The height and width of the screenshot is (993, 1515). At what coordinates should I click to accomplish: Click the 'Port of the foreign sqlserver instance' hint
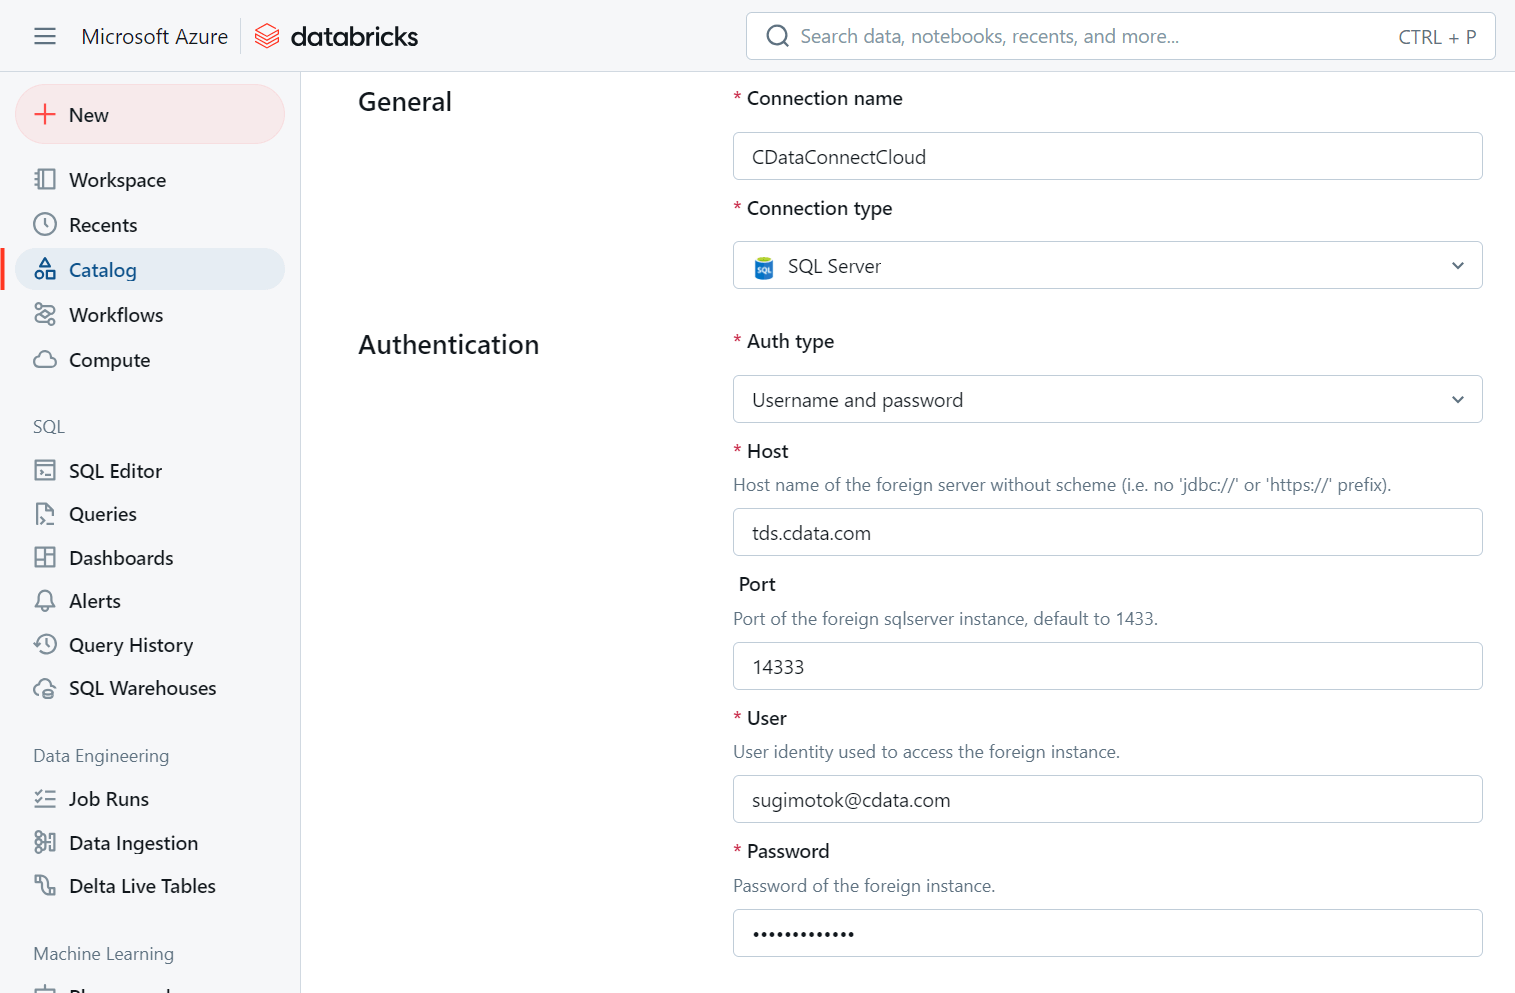click(945, 618)
